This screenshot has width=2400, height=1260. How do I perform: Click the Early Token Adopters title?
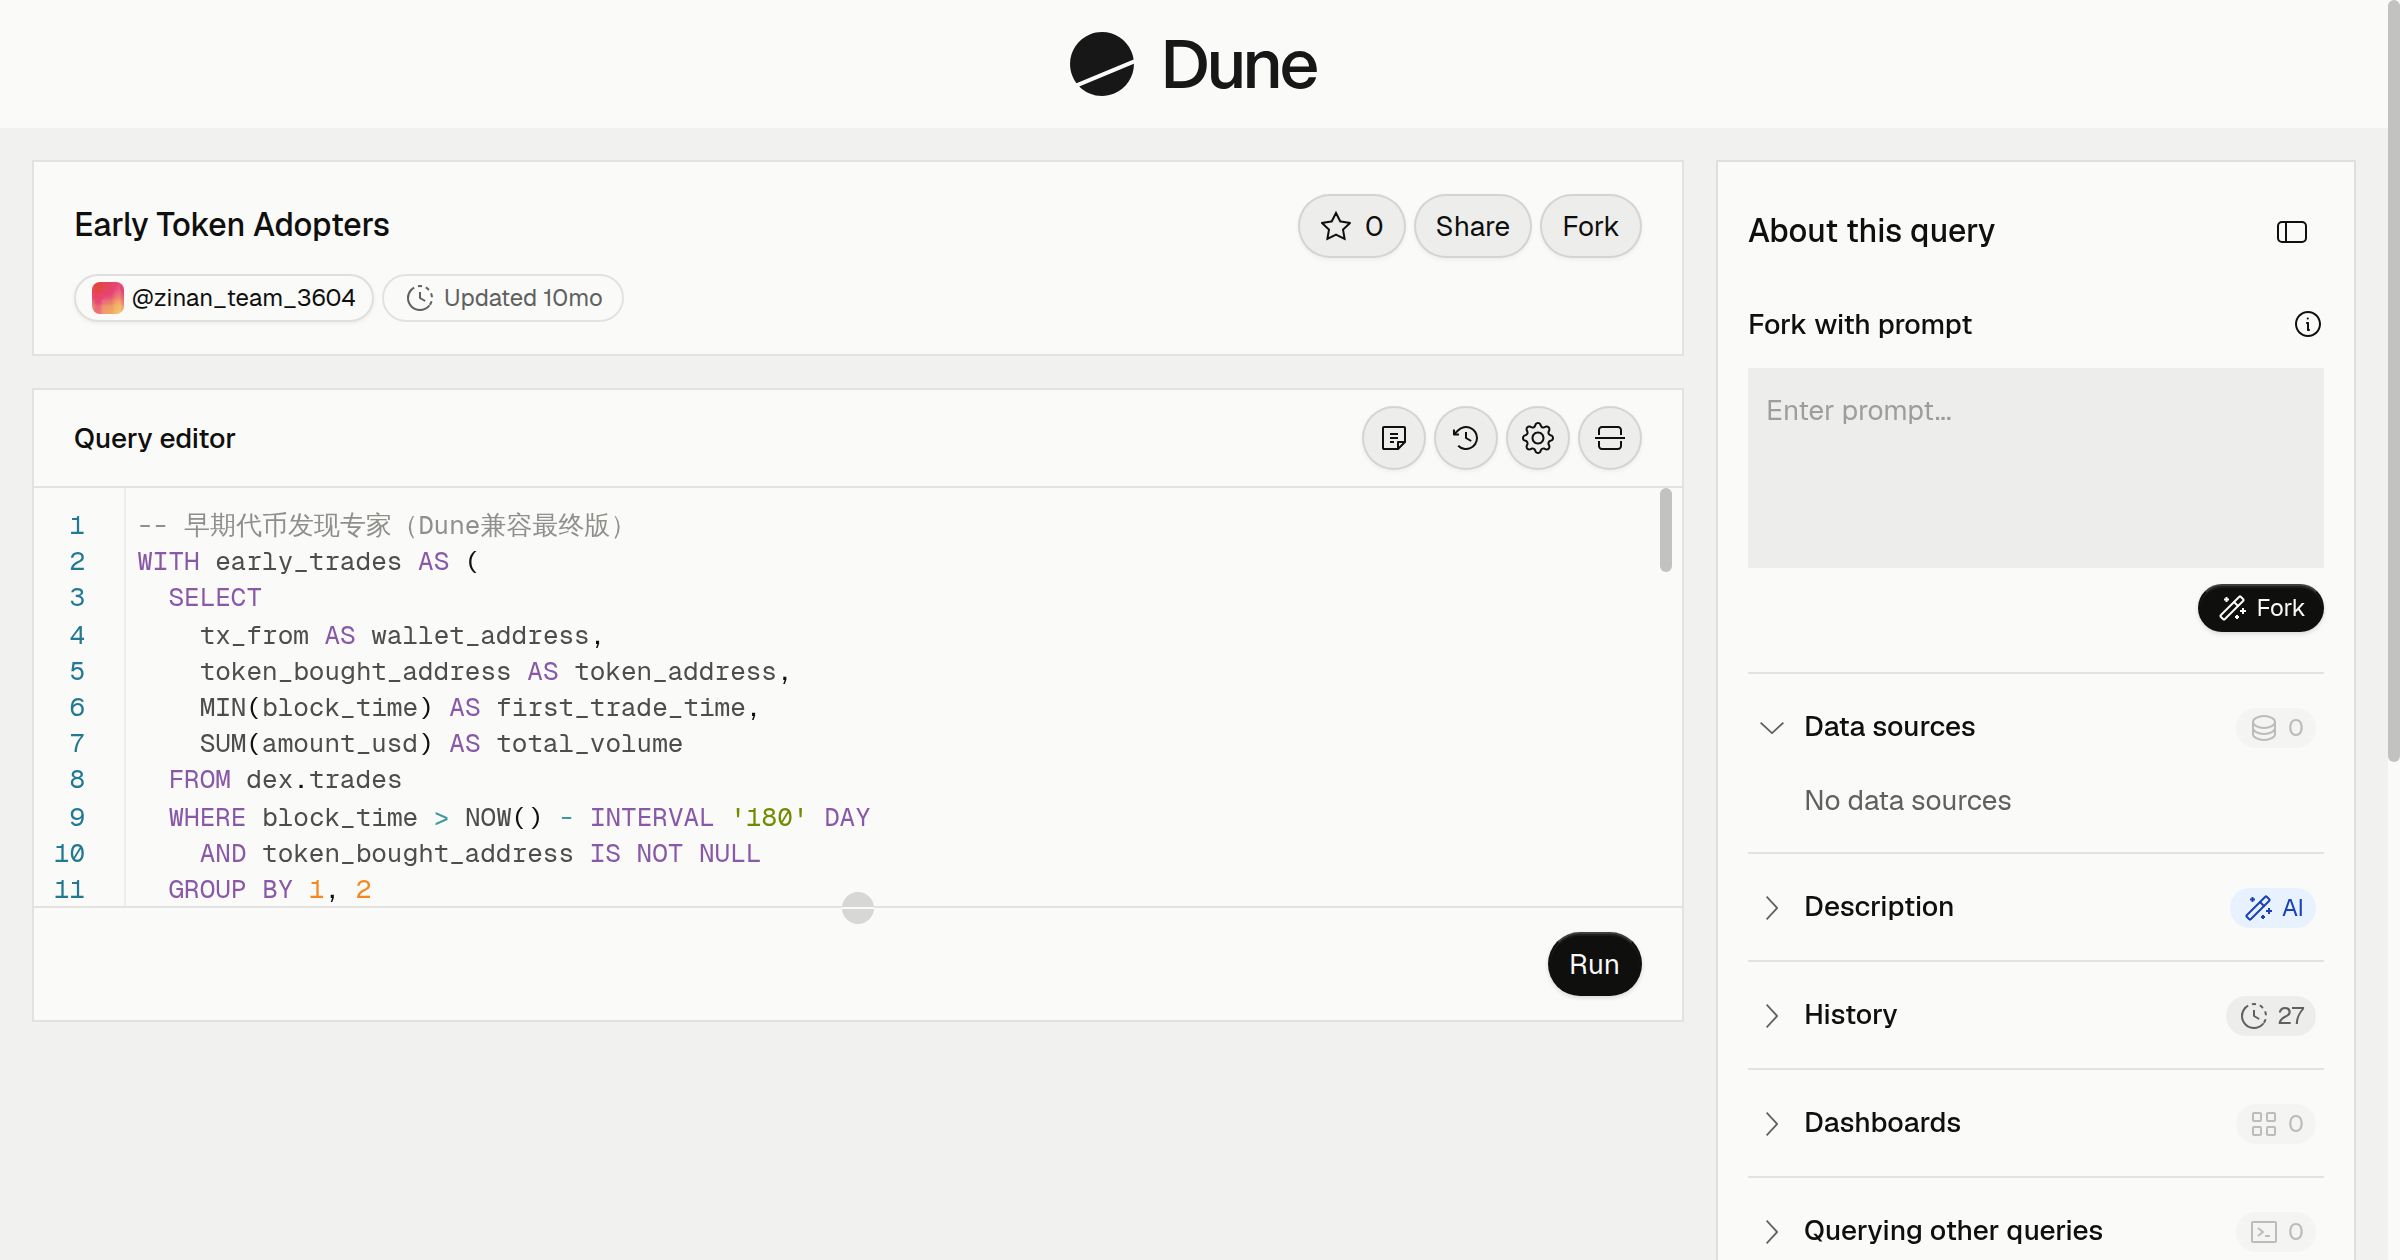pyautogui.click(x=231, y=225)
